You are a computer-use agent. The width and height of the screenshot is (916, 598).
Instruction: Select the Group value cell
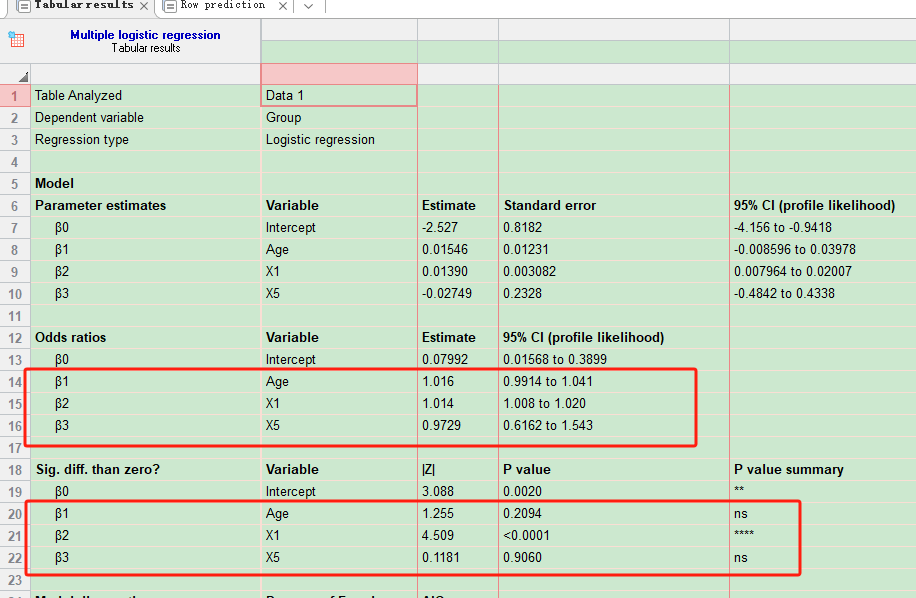coord(339,118)
